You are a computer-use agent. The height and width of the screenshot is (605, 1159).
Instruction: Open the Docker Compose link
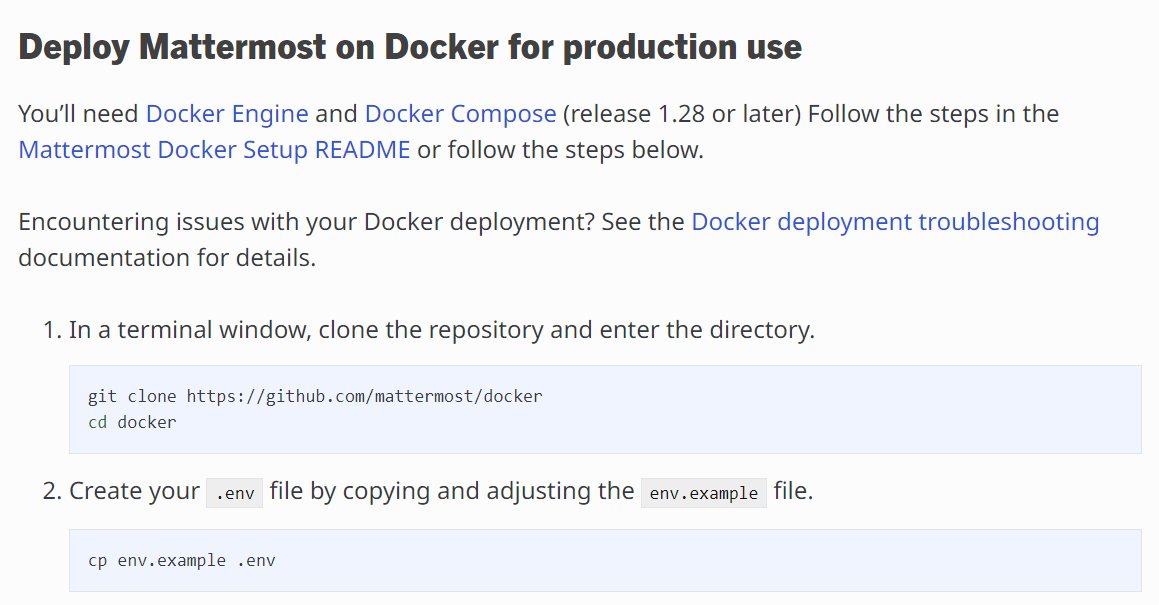pos(460,114)
